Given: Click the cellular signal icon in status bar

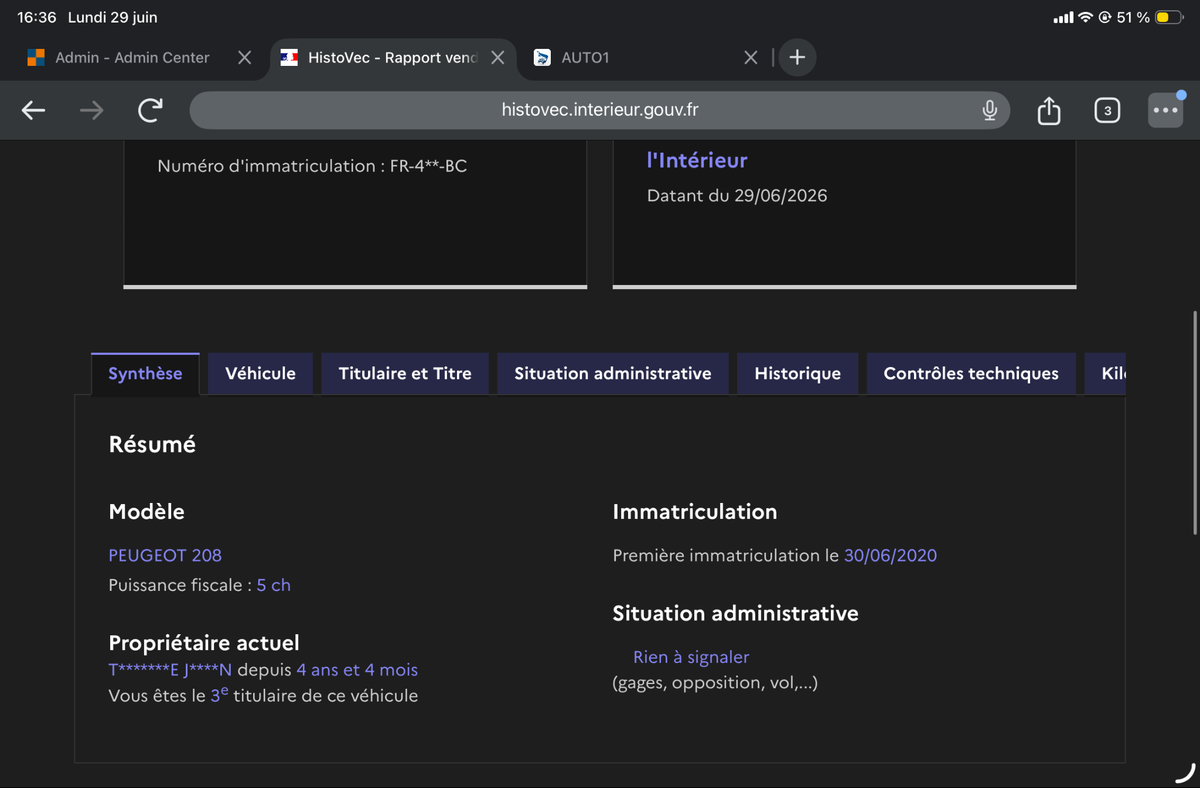Looking at the screenshot, I should pos(1063,17).
